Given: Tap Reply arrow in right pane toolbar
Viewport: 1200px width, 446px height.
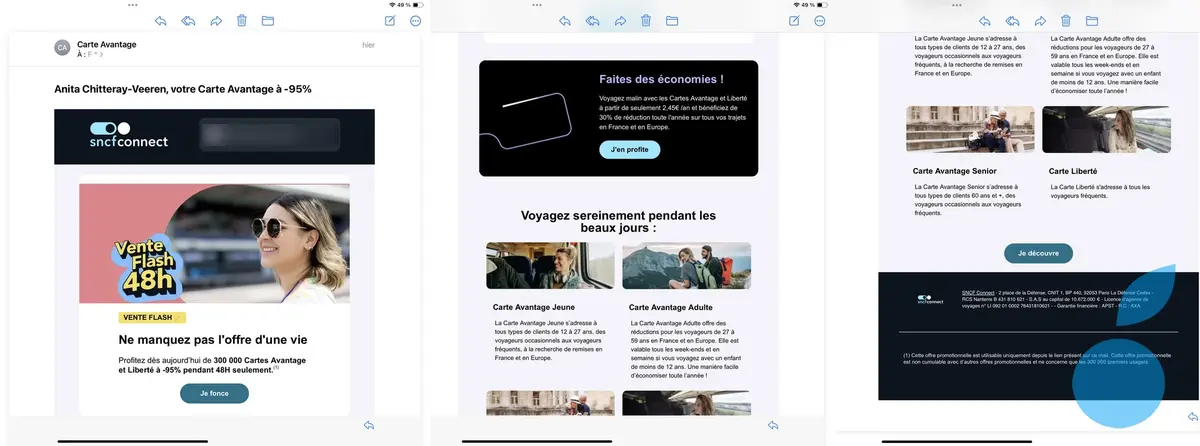Looking at the screenshot, I should coord(985,20).
